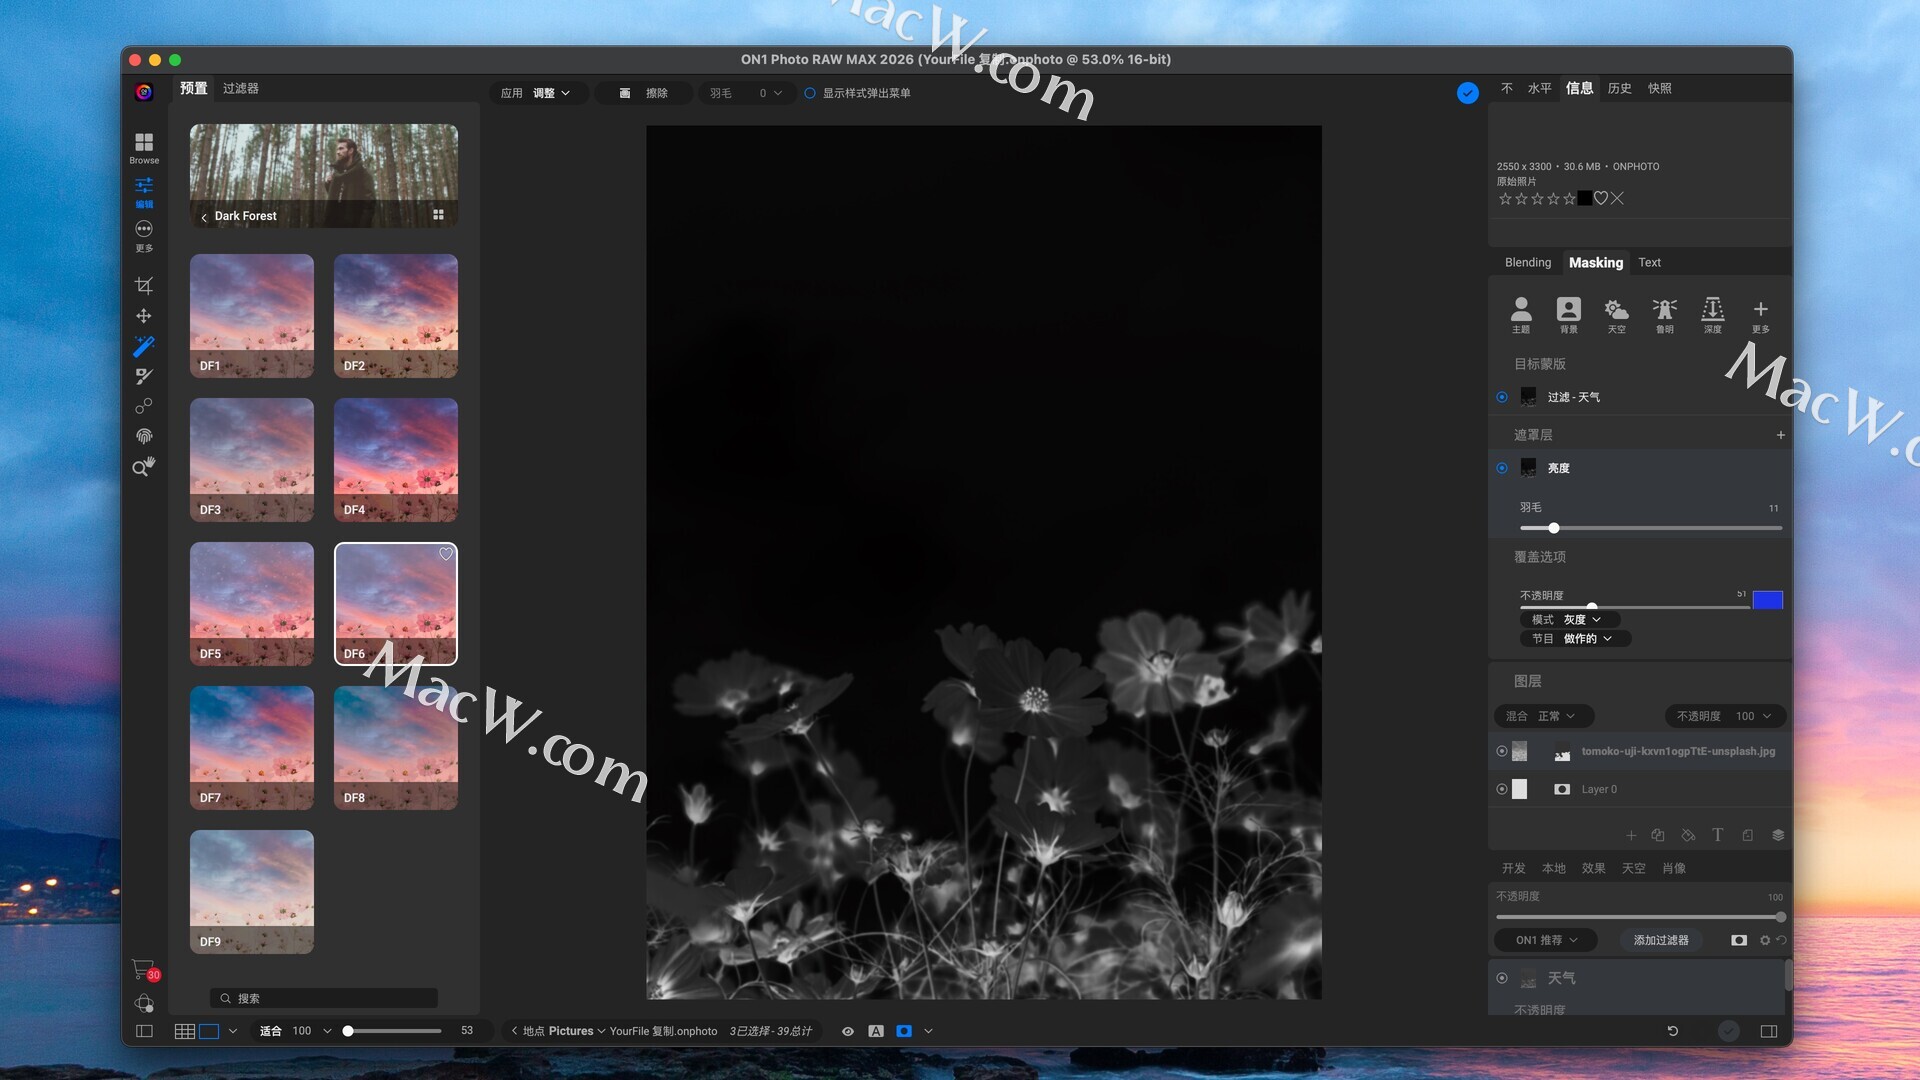Go back from Dark Forest presets

click(x=204, y=217)
